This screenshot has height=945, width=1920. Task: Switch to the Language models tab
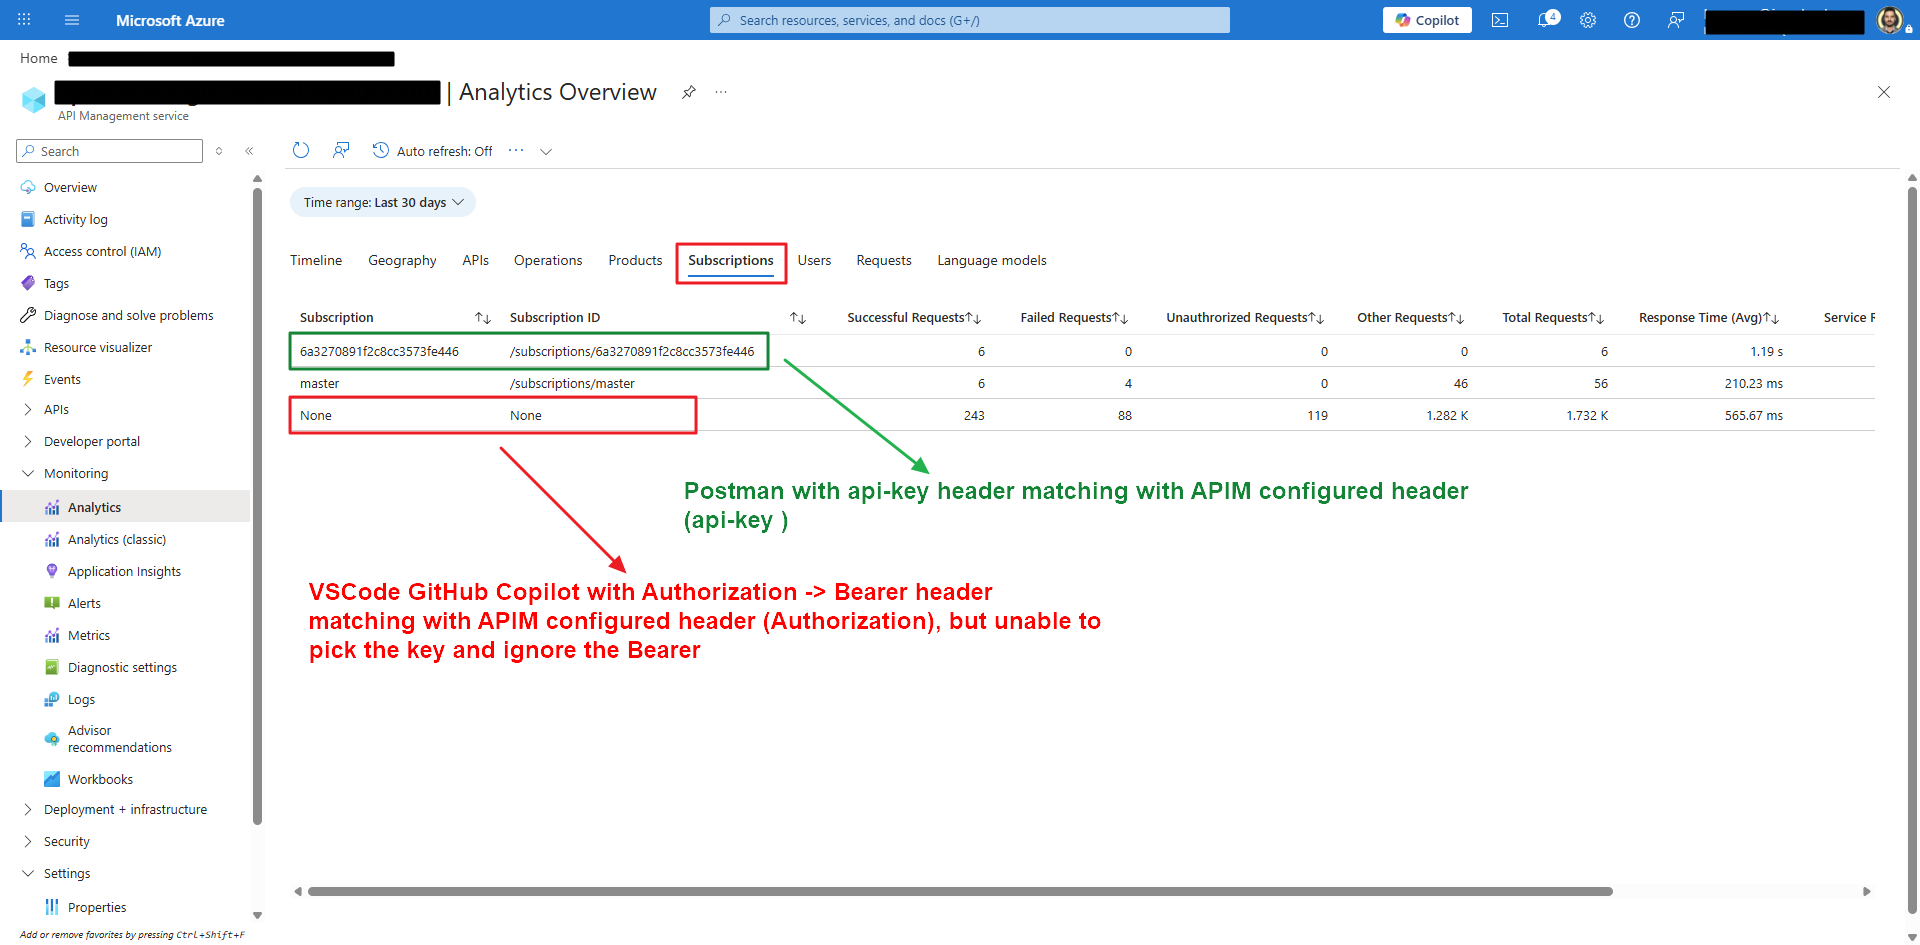coord(992,260)
